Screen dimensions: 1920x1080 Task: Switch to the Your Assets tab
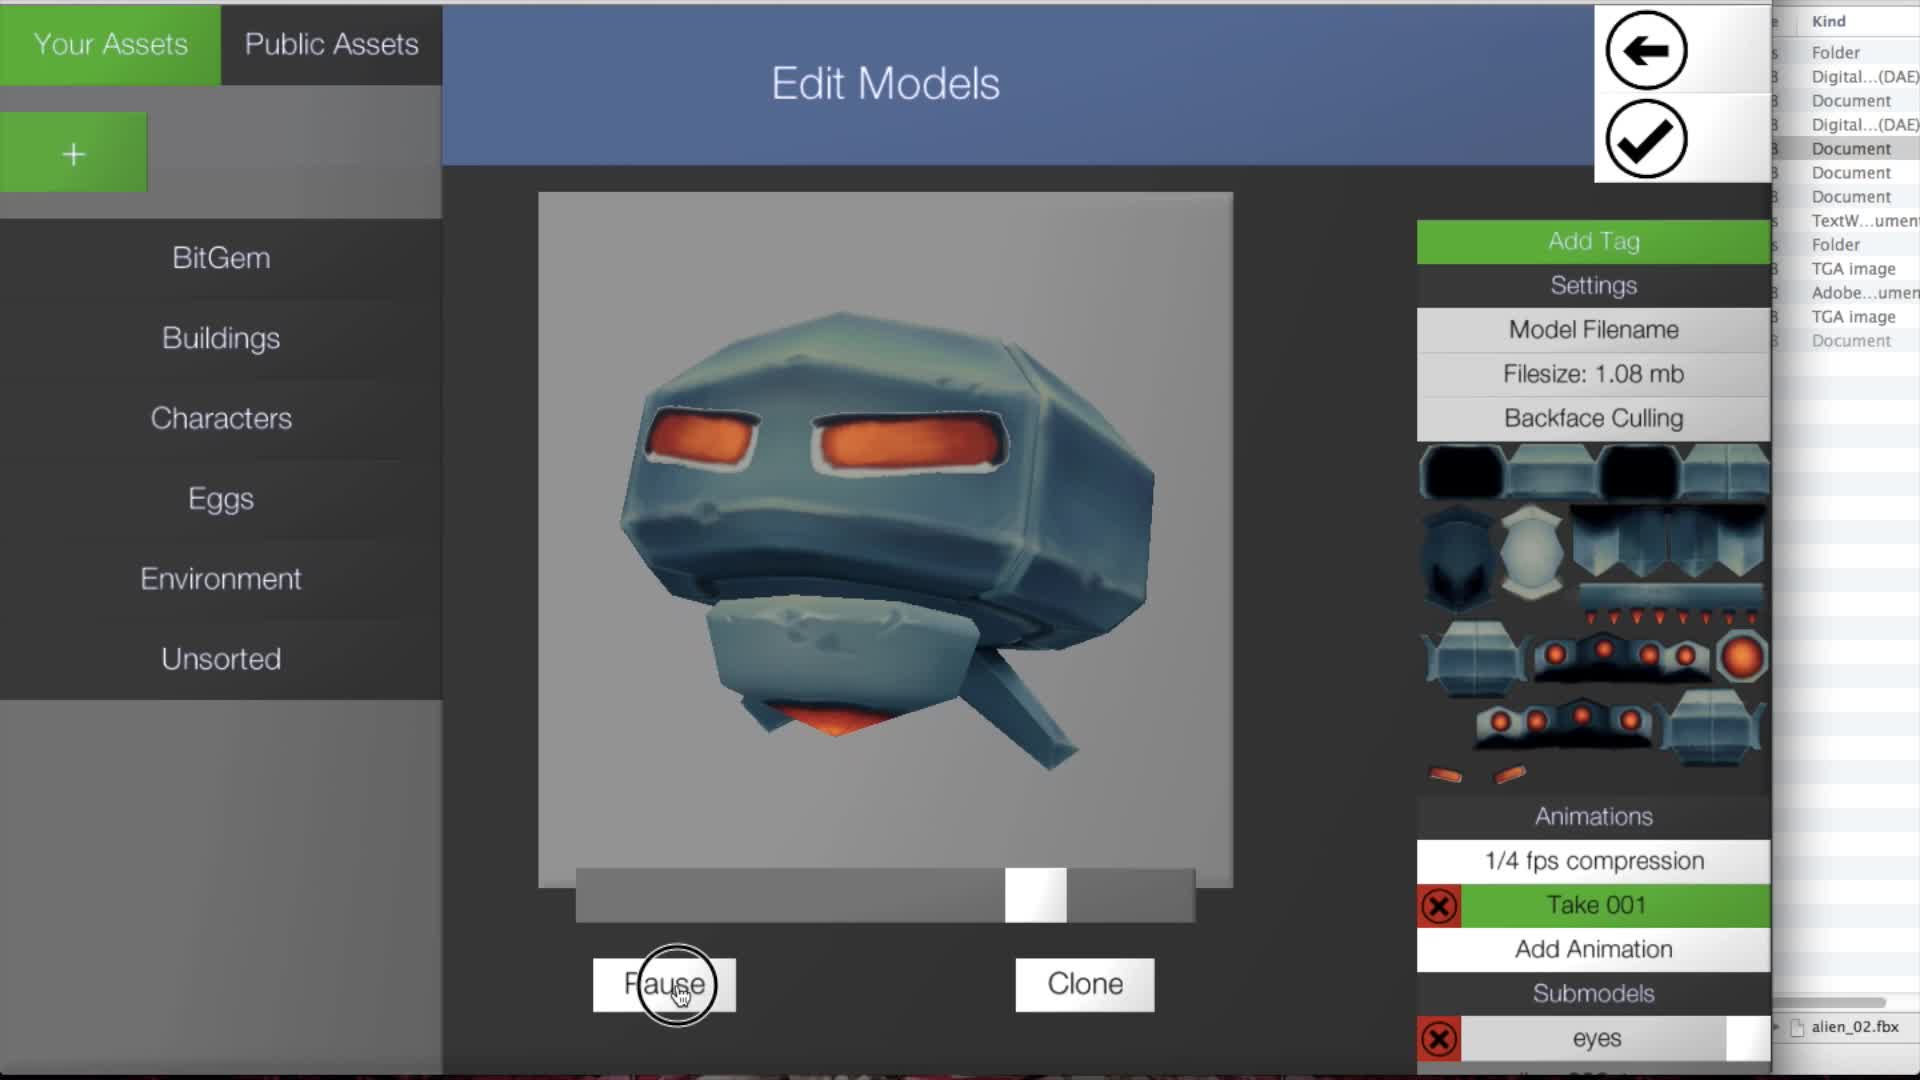point(109,44)
